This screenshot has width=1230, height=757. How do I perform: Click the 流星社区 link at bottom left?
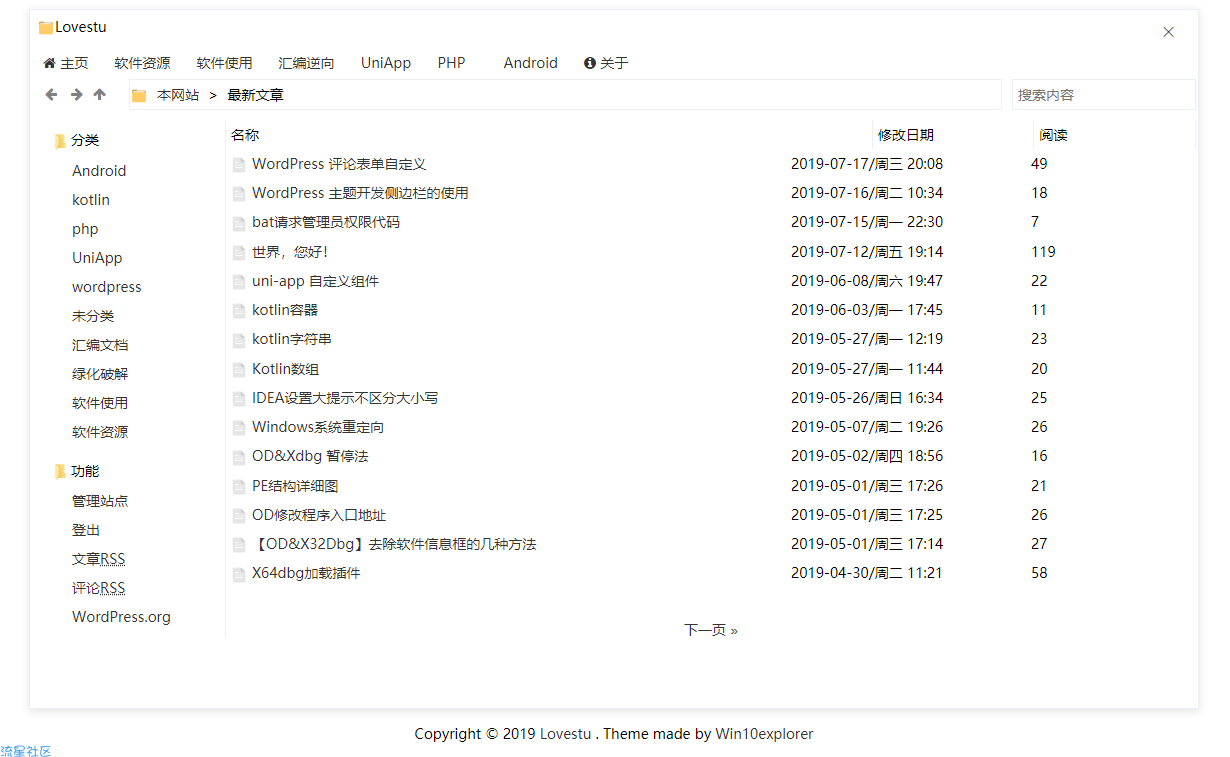click(26, 751)
